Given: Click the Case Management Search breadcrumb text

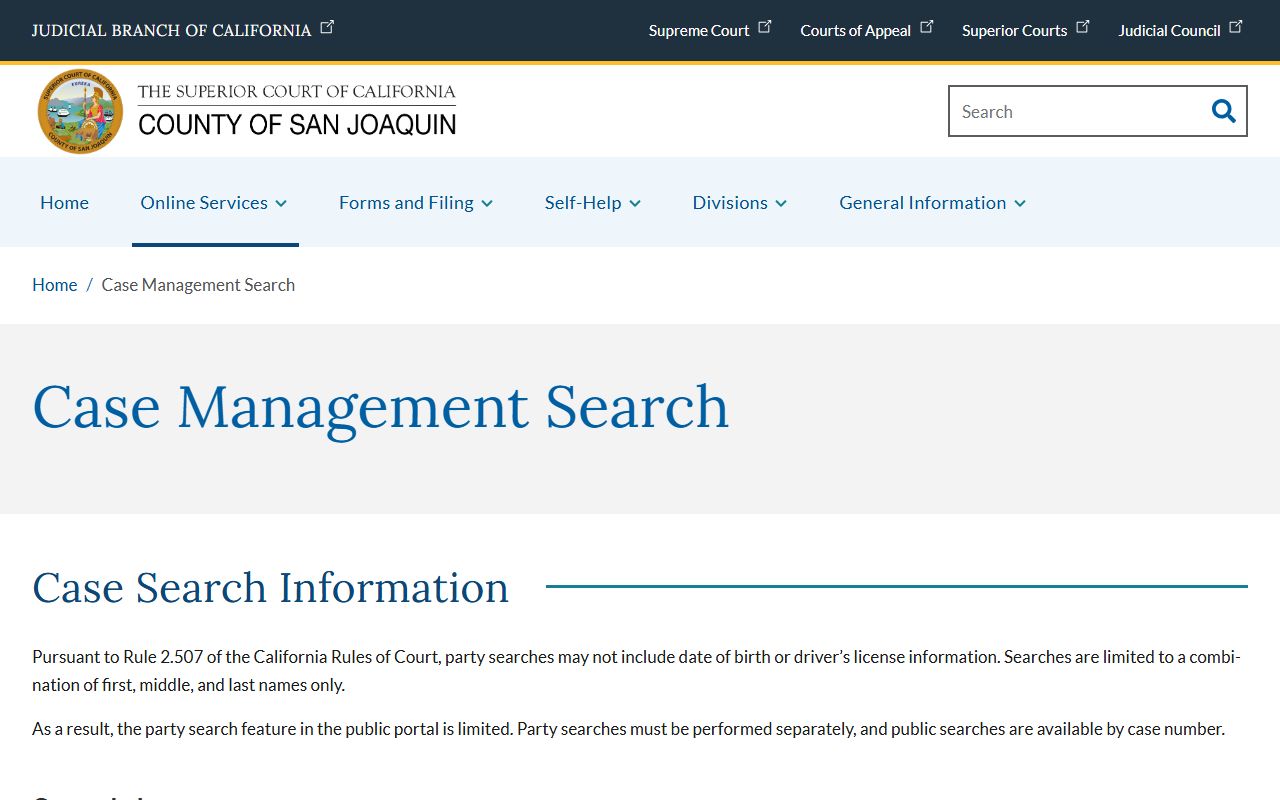Looking at the screenshot, I should pos(198,285).
